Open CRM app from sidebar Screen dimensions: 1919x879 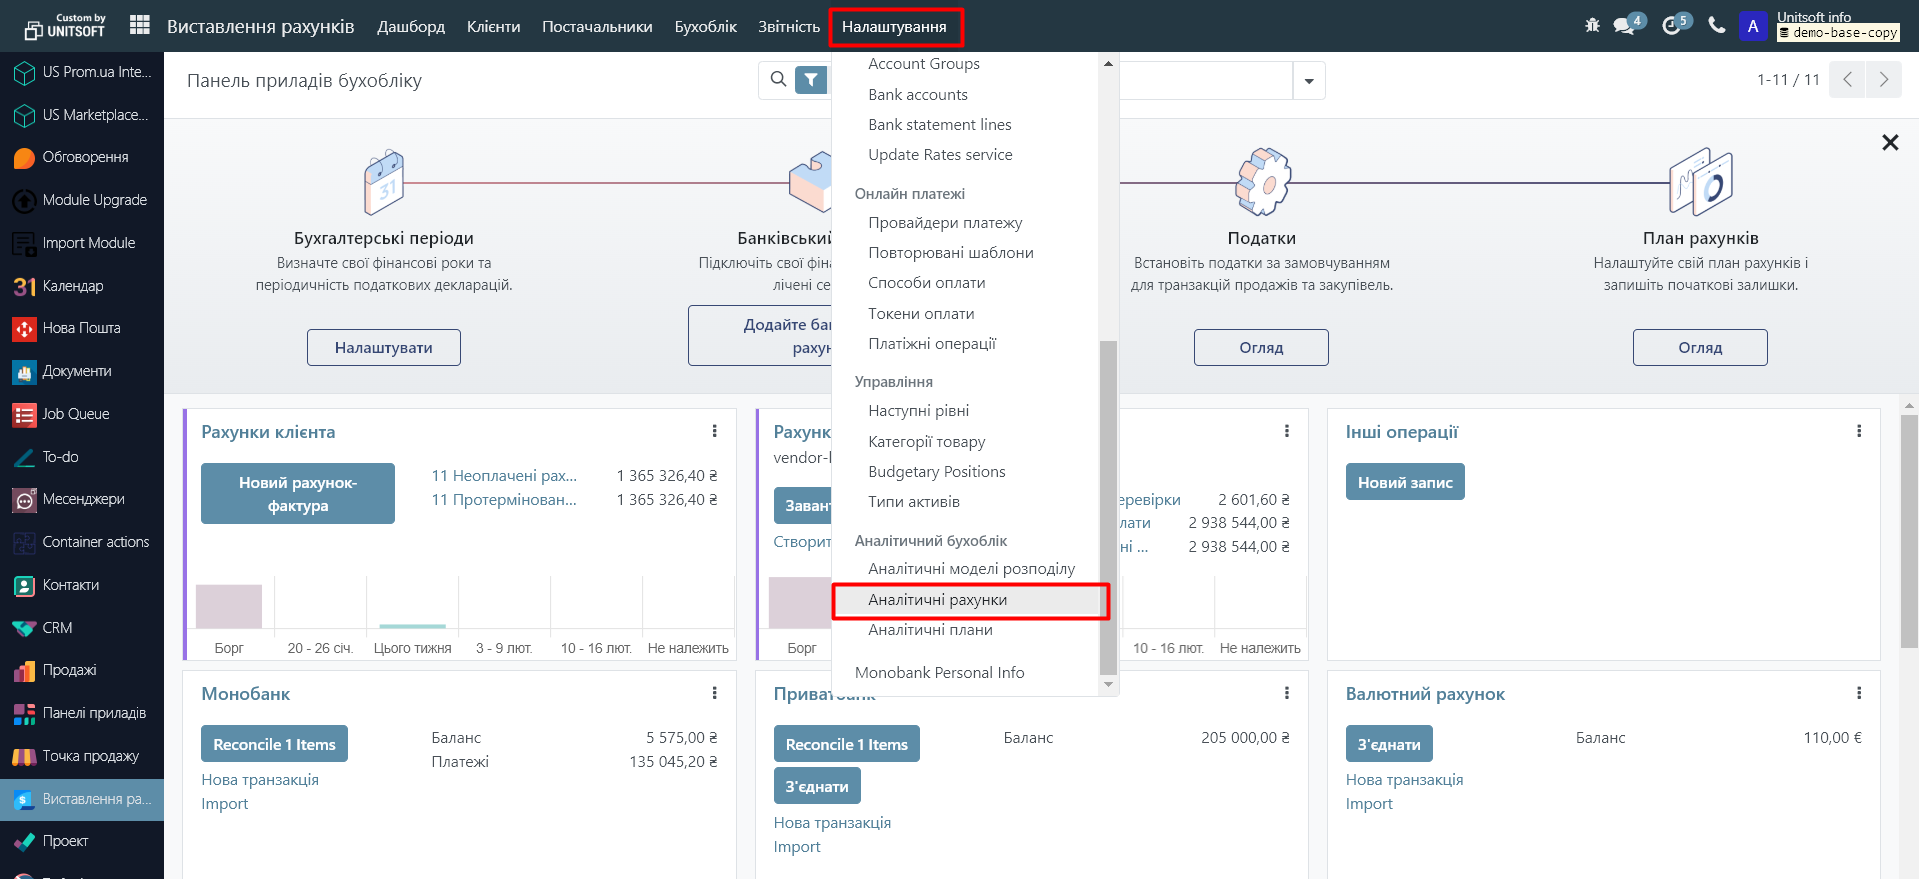click(57, 628)
